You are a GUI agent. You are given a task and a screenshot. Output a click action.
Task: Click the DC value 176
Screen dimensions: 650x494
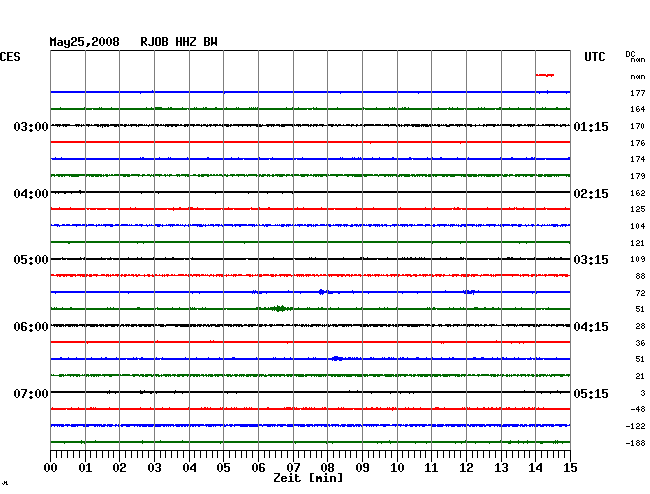click(x=638, y=143)
